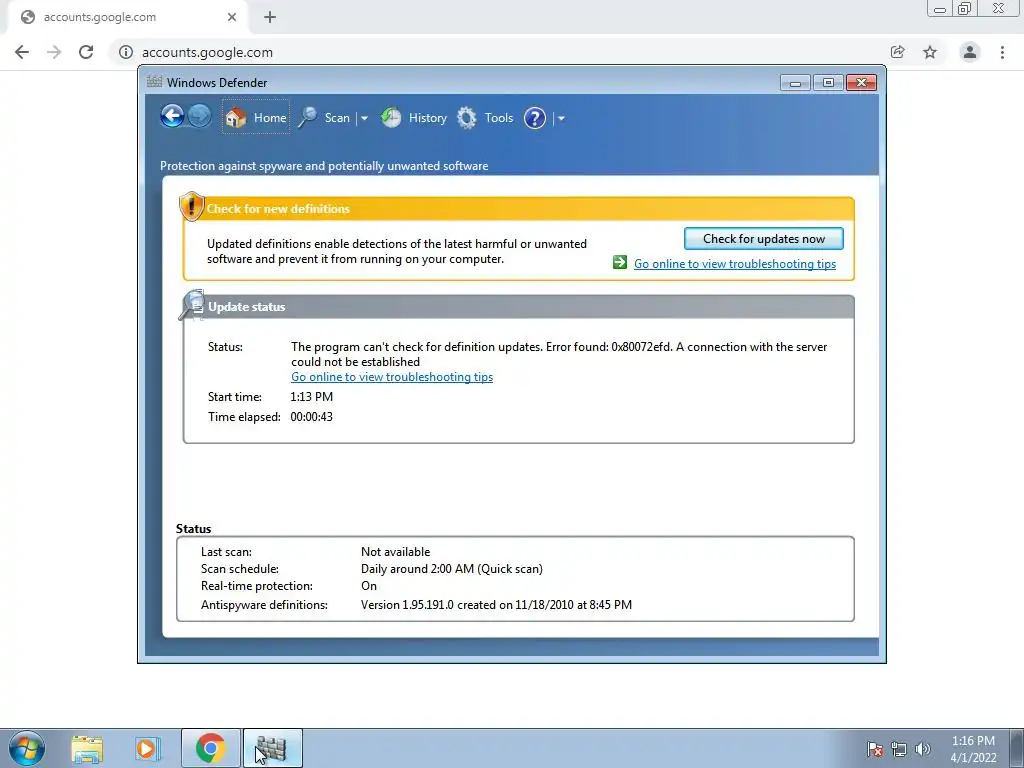The image size is (1024, 768).
Task: Click the volume speaker tray icon
Action: (x=922, y=749)
